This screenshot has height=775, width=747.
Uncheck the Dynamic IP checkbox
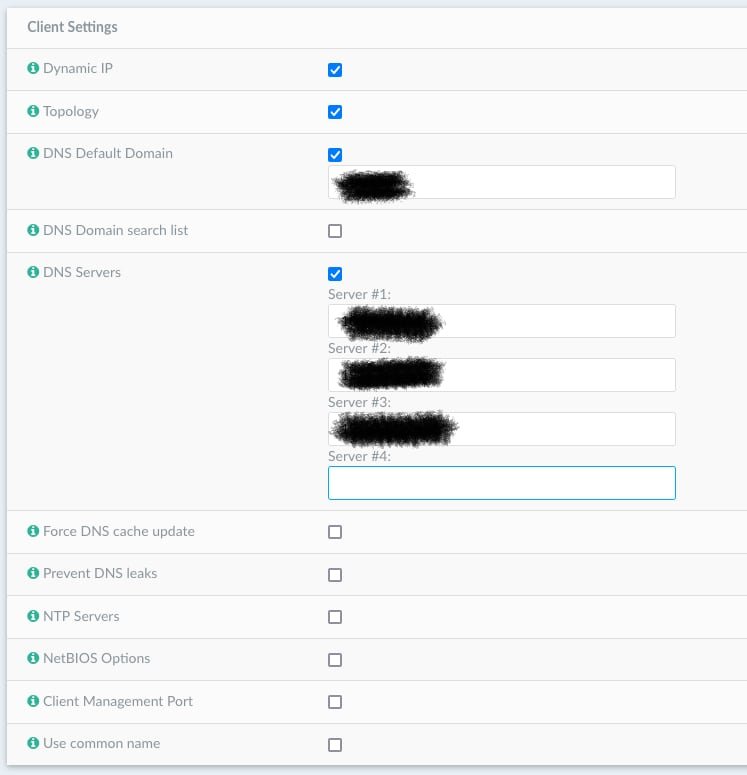335,70
